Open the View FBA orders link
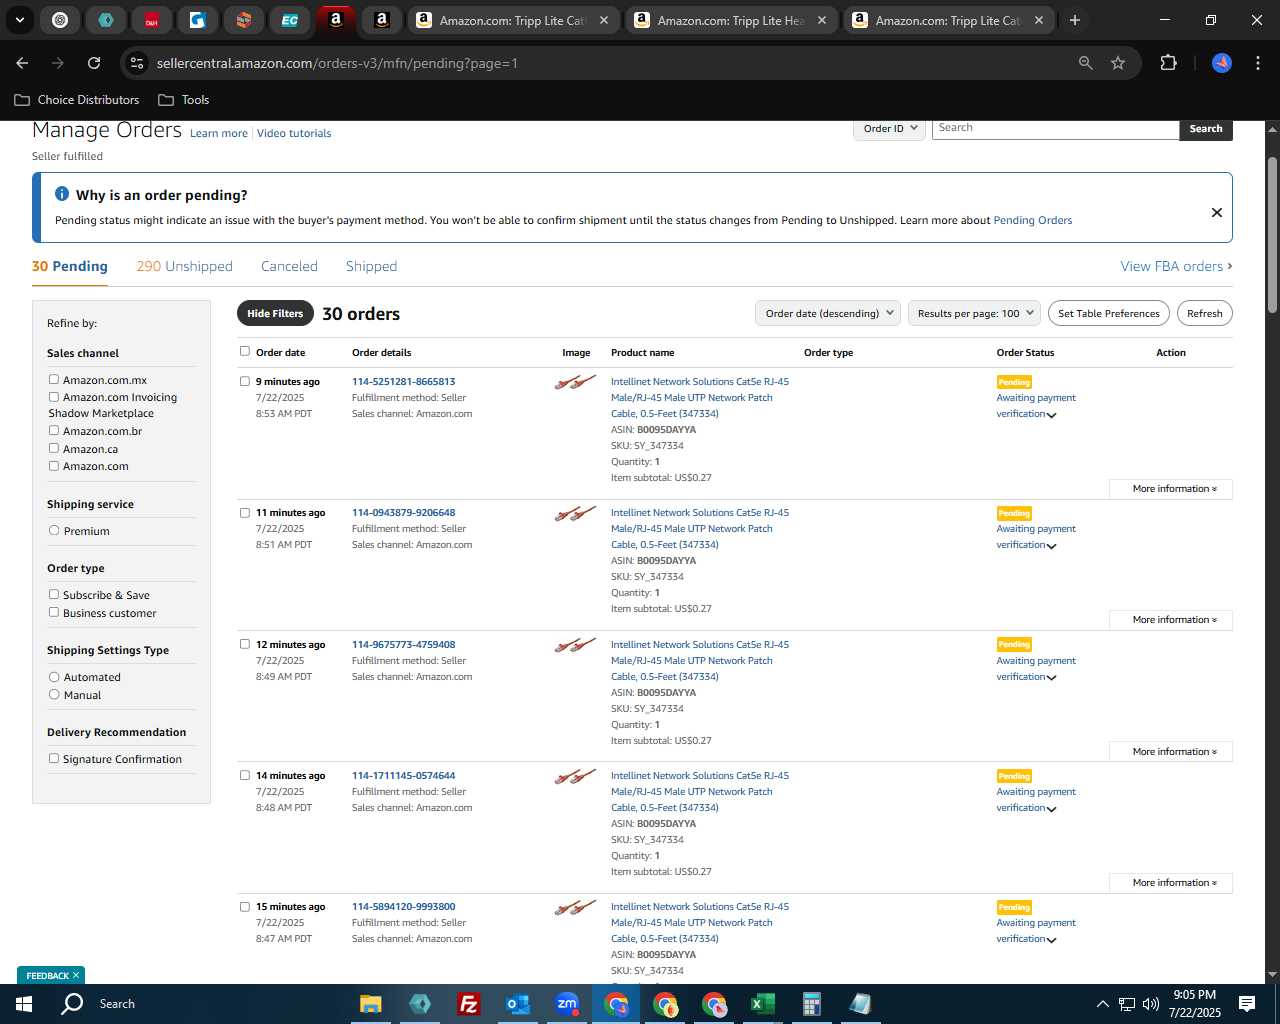 coord(1176,266)
